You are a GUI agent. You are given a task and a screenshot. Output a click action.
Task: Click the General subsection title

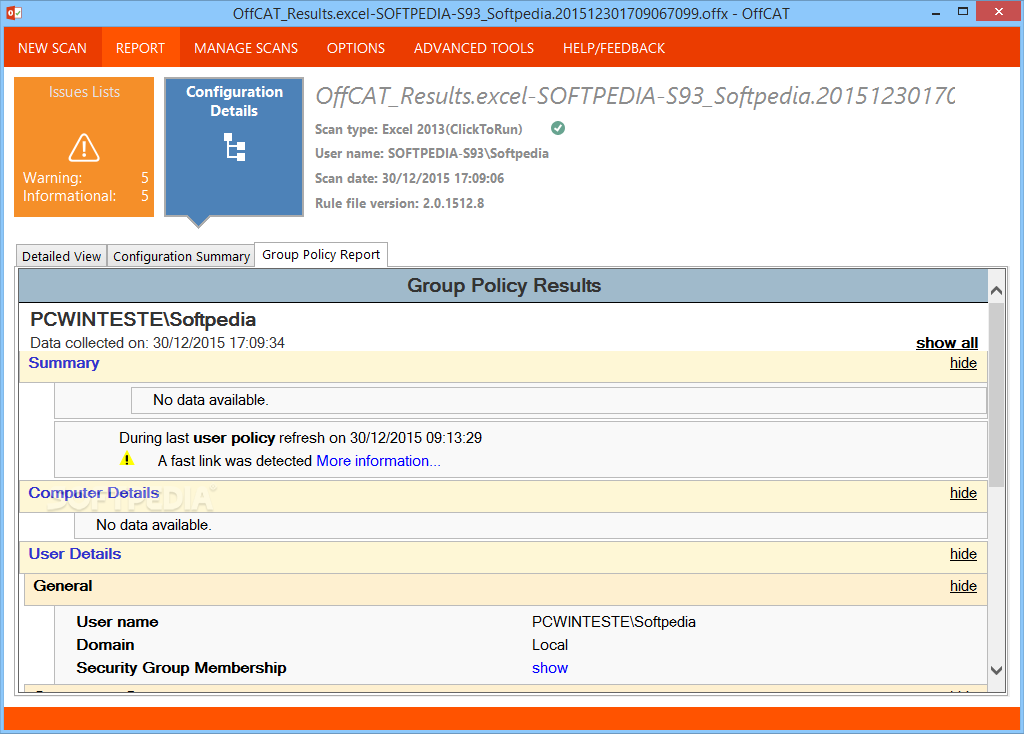point(63,586)
